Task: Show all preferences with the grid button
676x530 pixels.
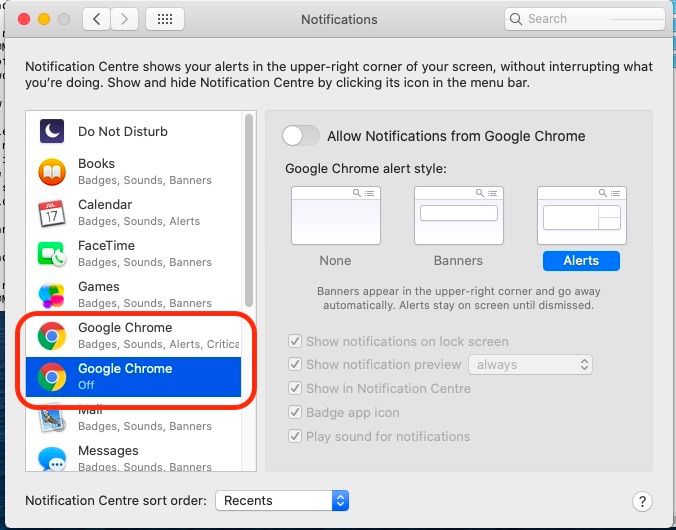Action: point(165,19)
